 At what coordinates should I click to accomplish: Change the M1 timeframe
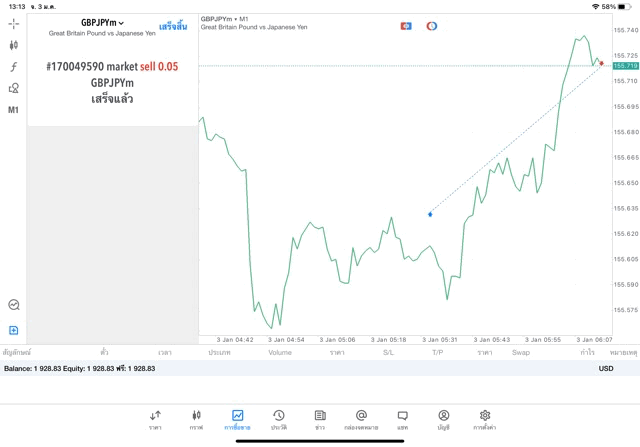[14, 110]
